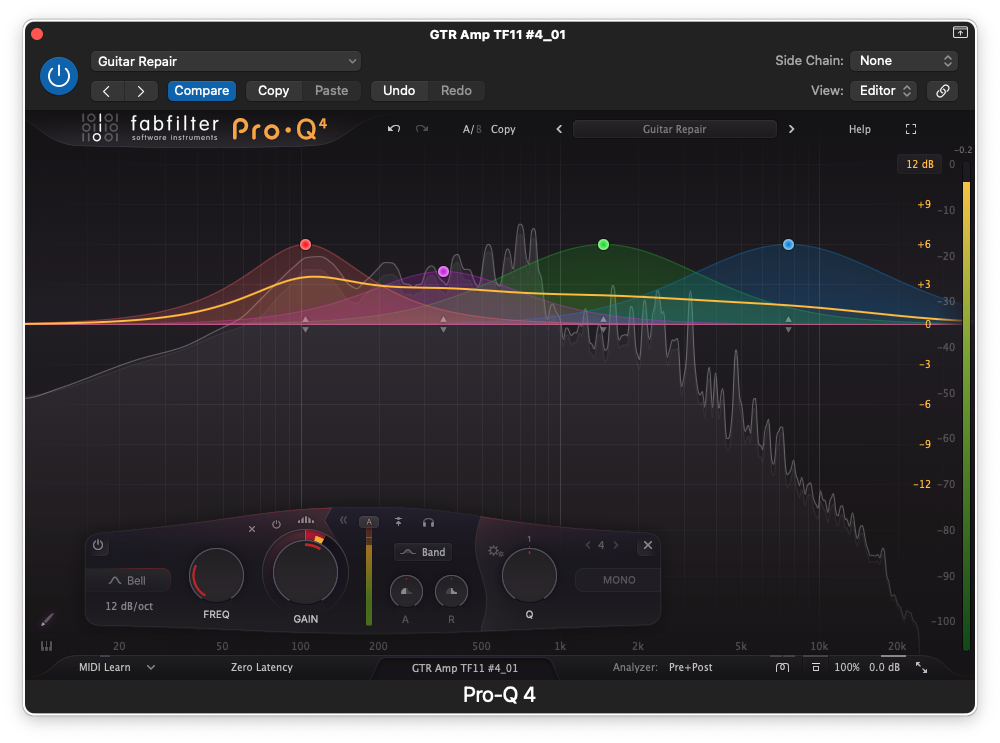Expand the View Editor dropdown
Viewport: 1000px width, 743px height.
883,91
